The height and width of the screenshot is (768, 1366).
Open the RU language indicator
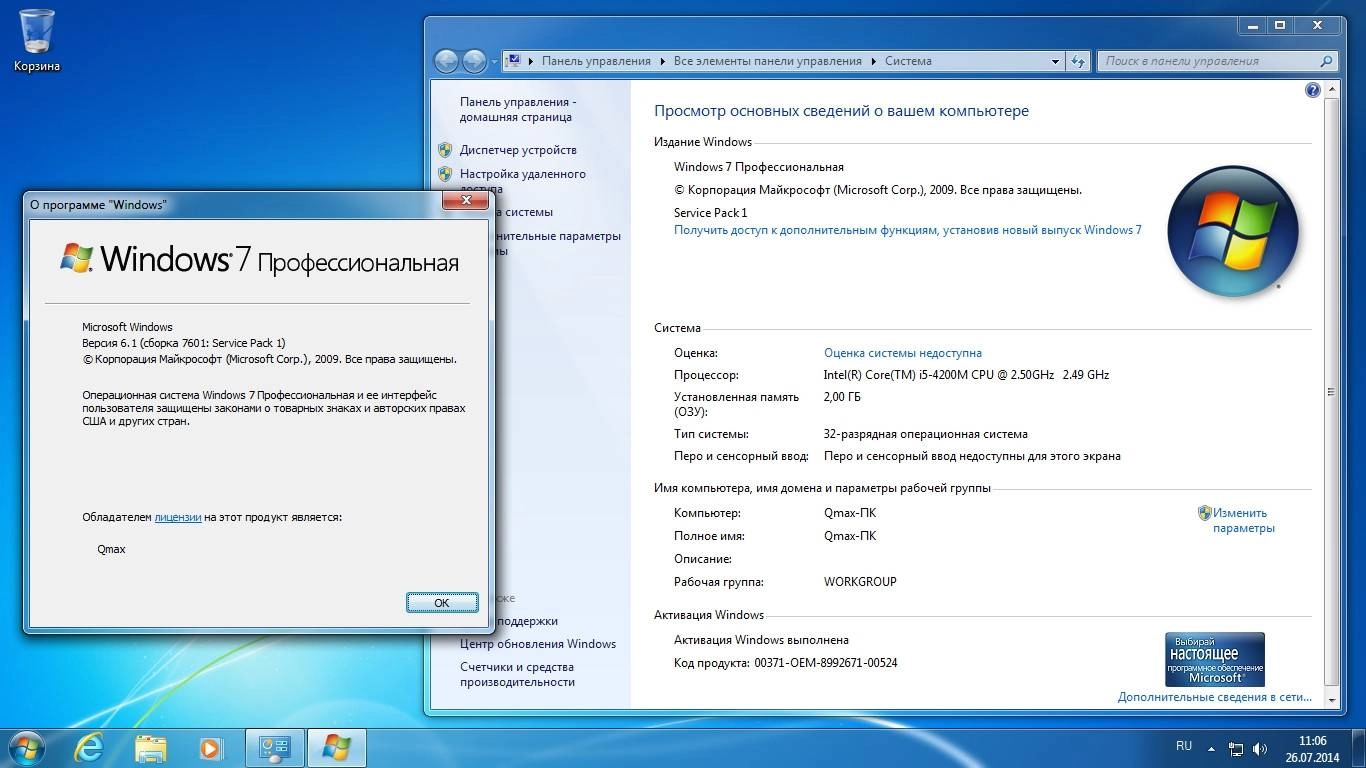click(x=1184, y=746)
